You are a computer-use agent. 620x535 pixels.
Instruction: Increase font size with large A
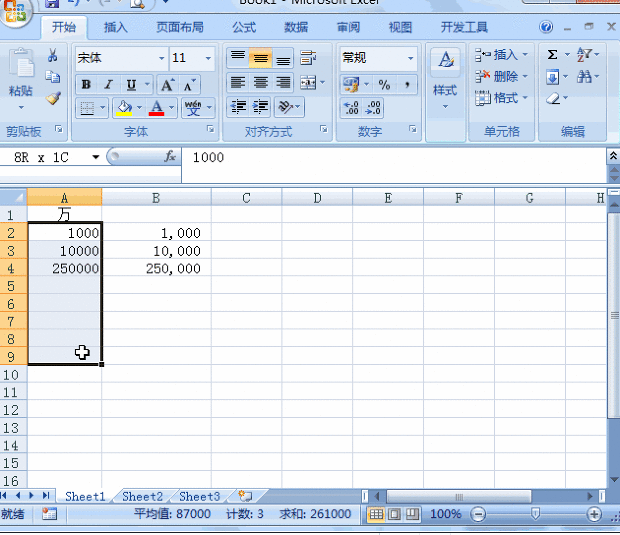[x=167, y=85]
